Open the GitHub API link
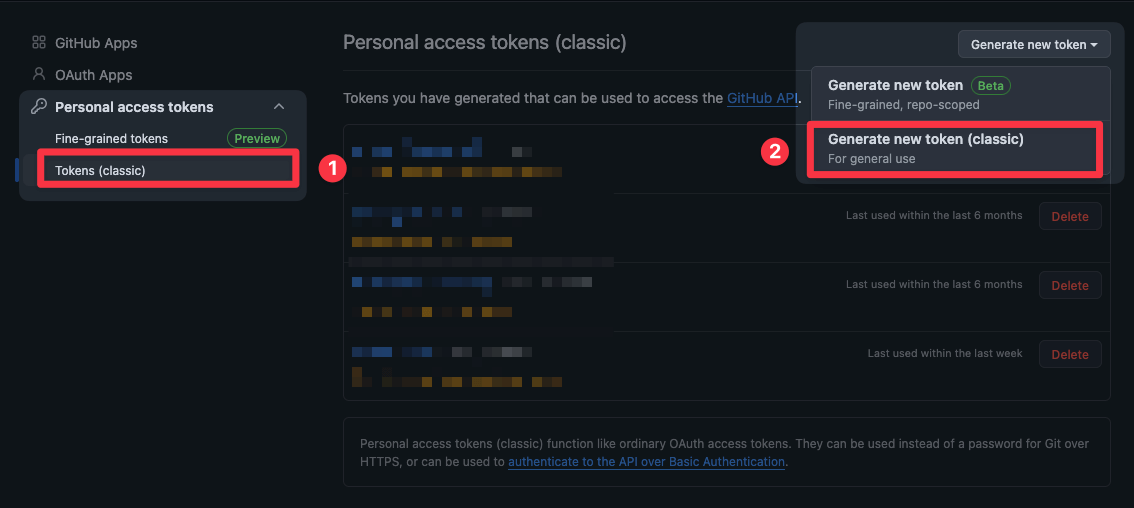The height and width of the screenshot is (508, 1134). click(763, 98)
